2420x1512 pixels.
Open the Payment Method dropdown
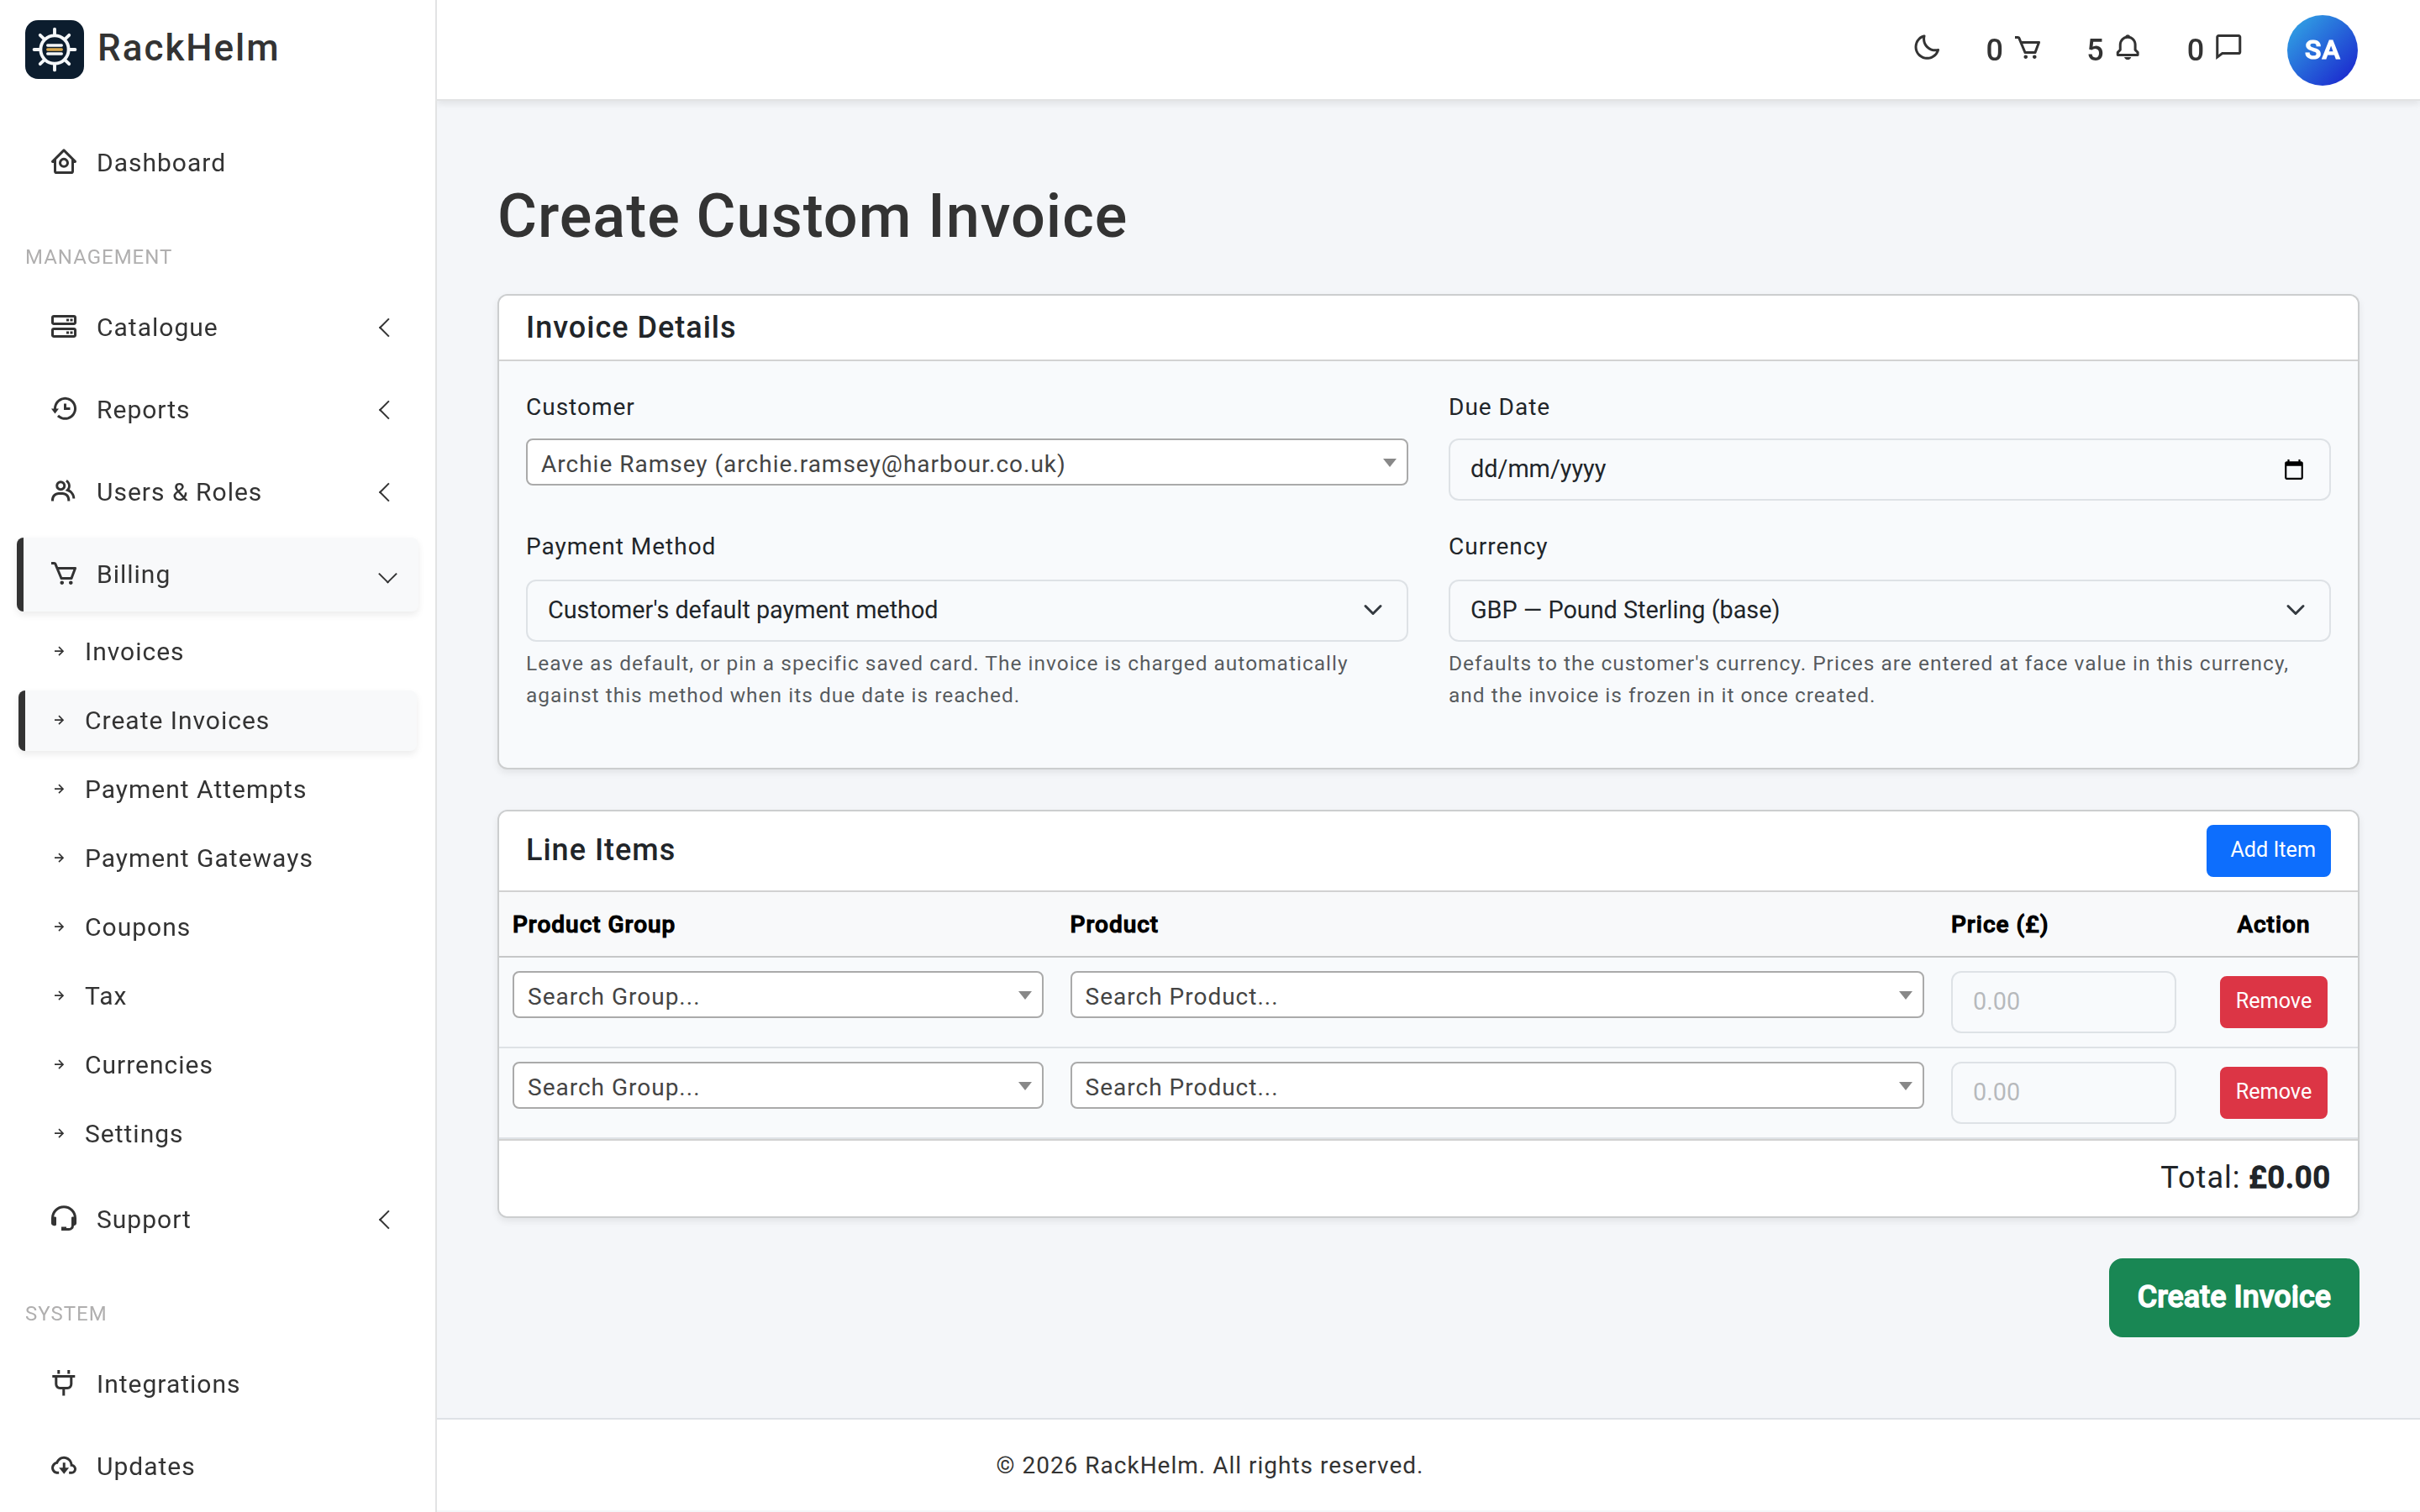pyautogui.click(x=966, y=610)
